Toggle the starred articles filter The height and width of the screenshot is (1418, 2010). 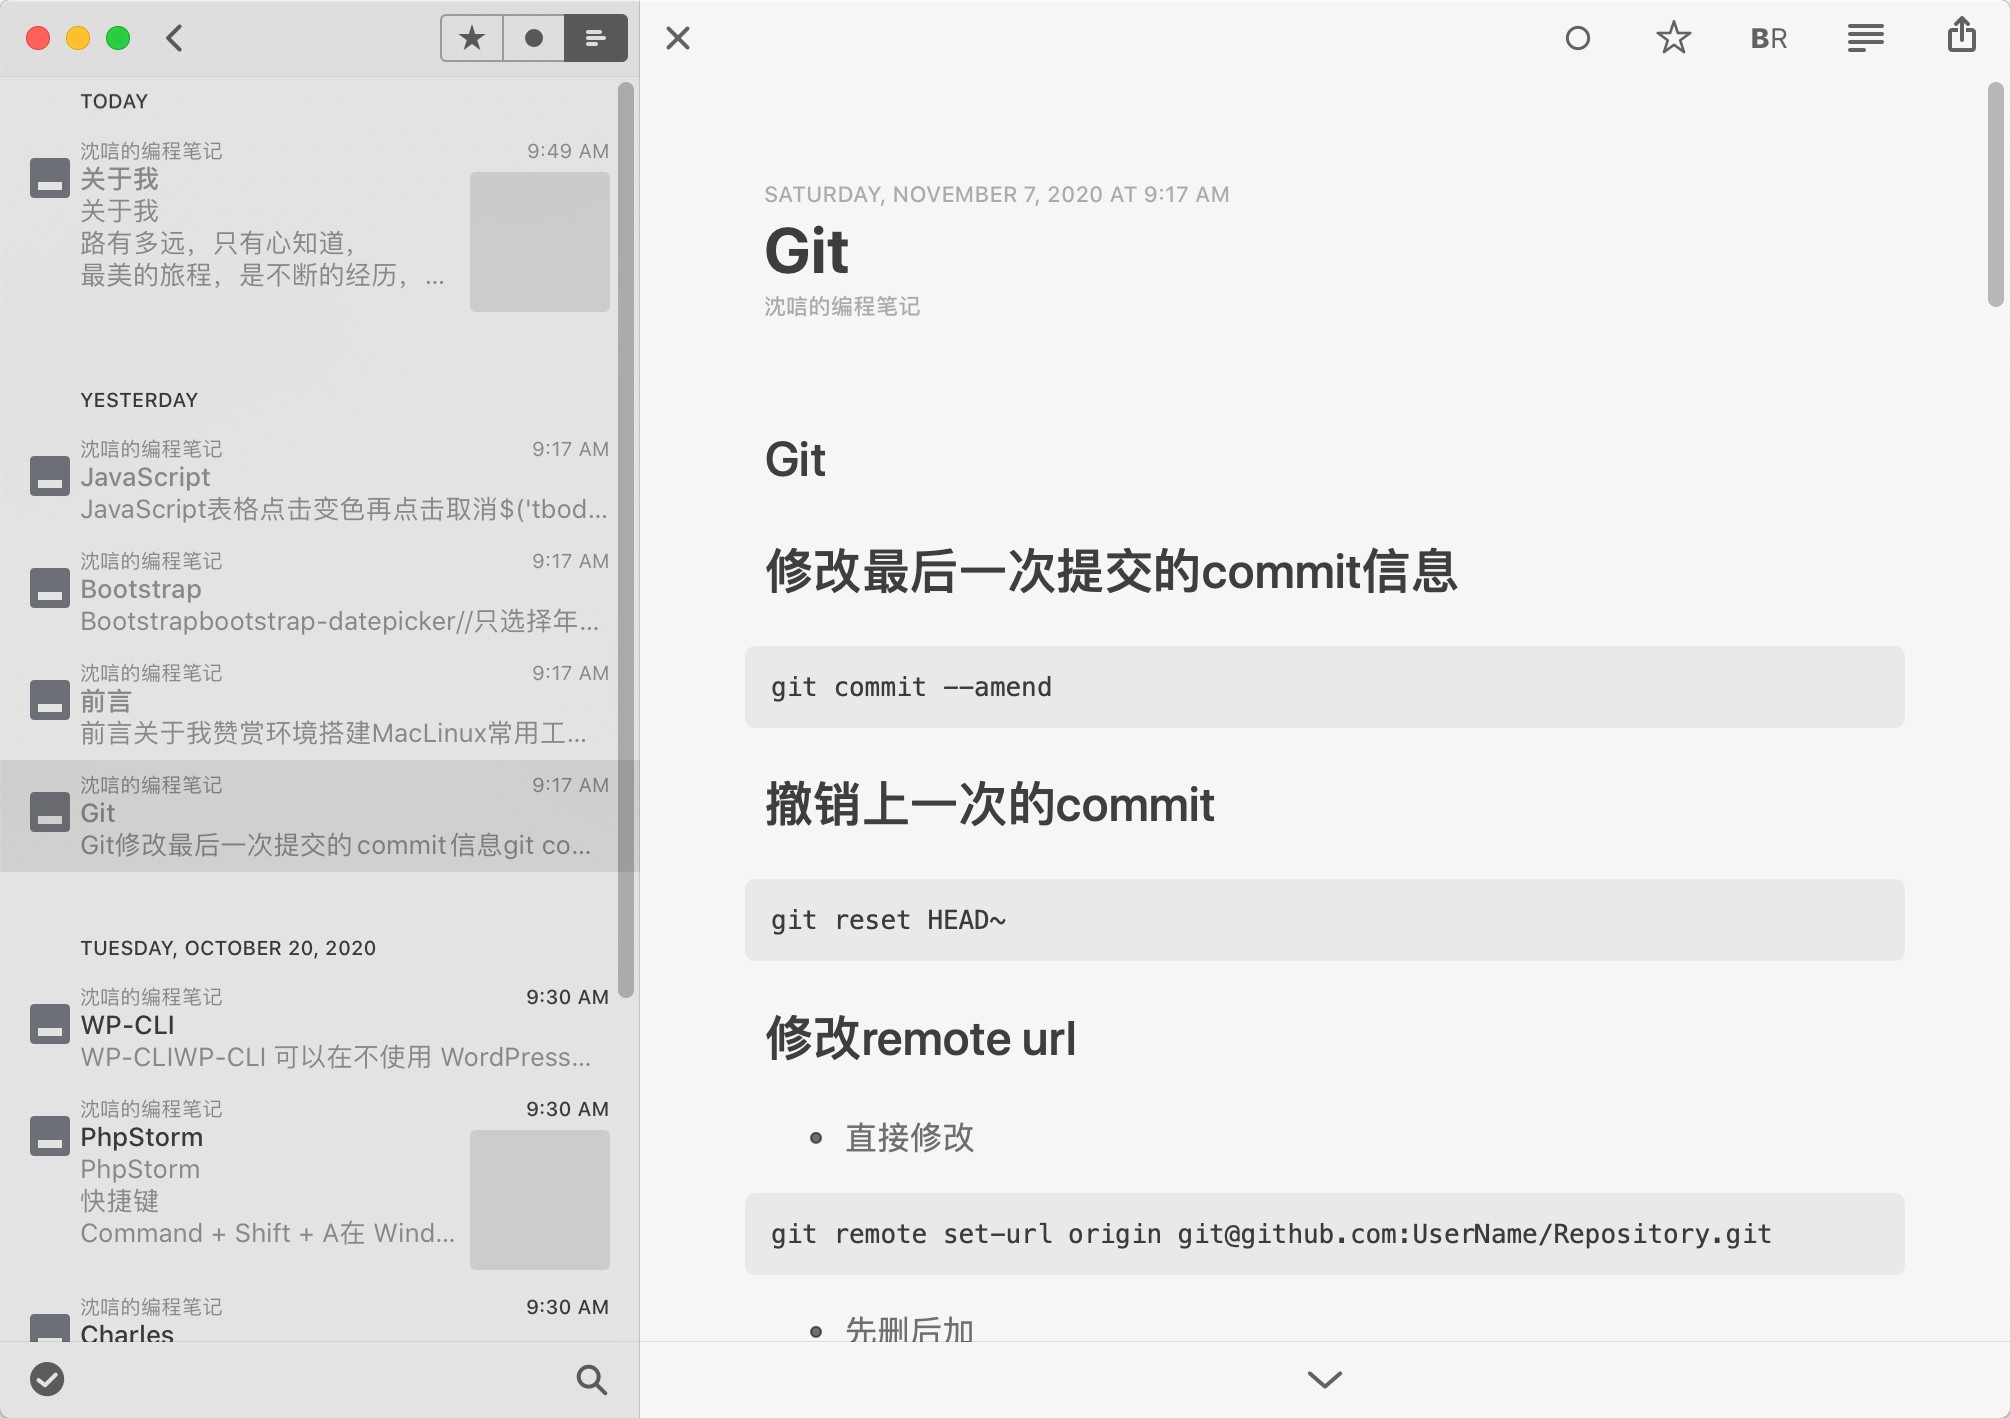[x=471, y=38]
